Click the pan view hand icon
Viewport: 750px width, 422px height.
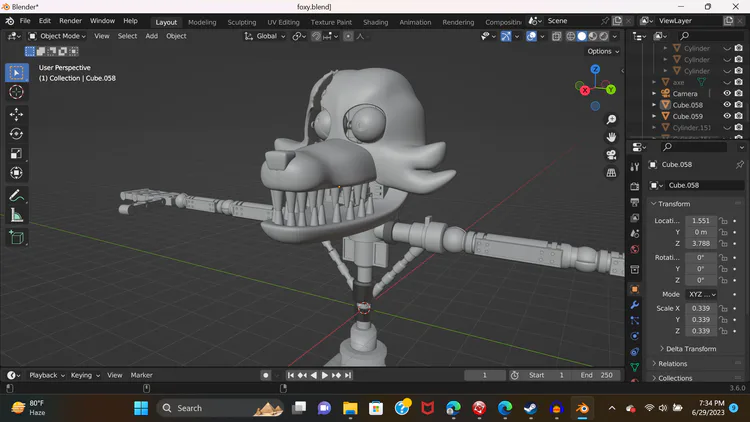click(611, 137)
